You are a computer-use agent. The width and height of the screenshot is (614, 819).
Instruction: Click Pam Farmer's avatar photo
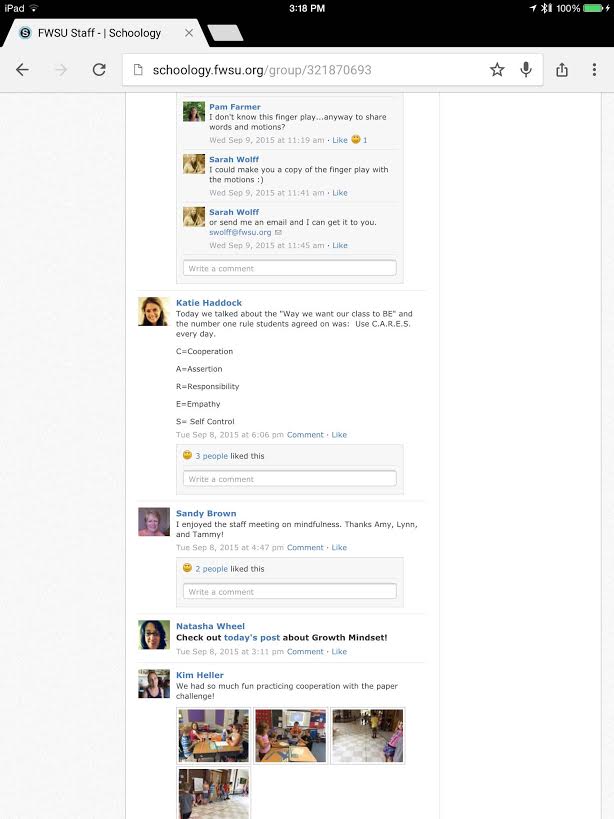194,111
